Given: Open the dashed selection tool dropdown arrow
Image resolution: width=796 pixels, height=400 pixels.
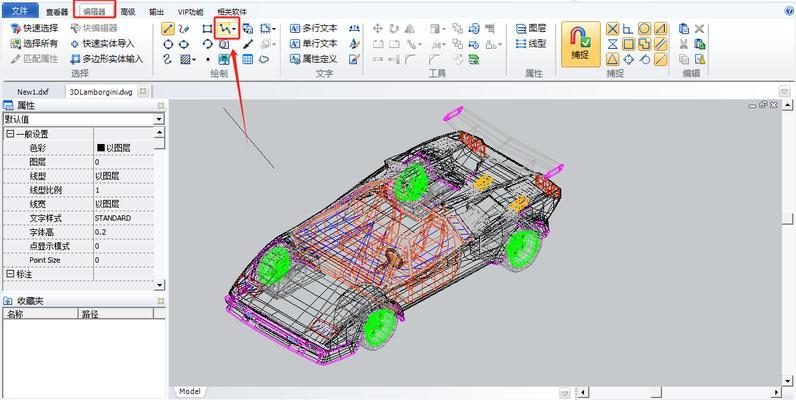Looking at the screenshot, I should [274, 29].
